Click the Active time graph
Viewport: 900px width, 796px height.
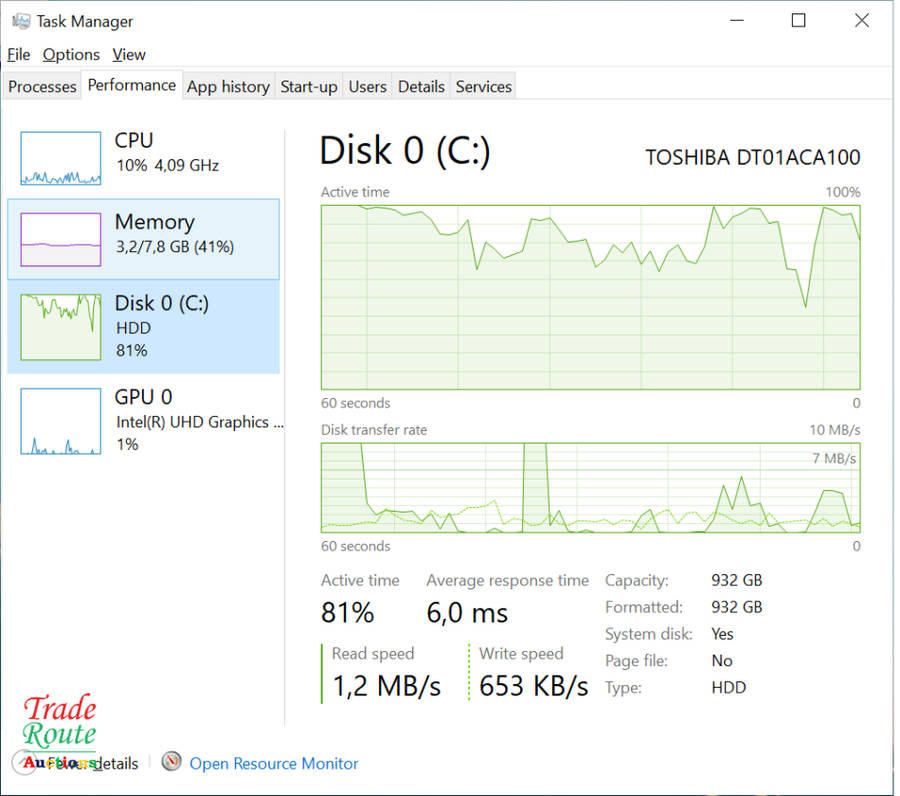590,297
